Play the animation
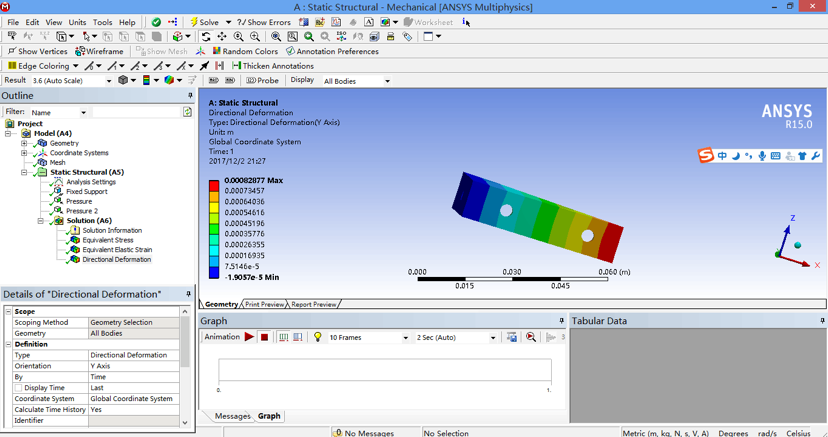 [x=249, y=337]
